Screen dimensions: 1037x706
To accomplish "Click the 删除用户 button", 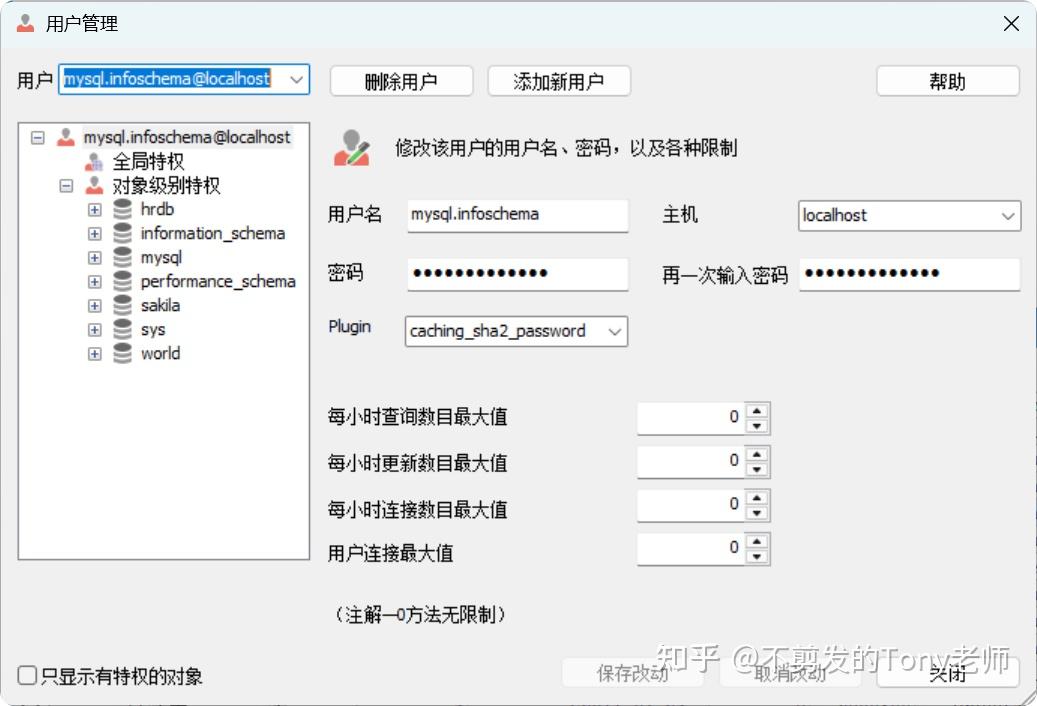I will tap(401, 81).
